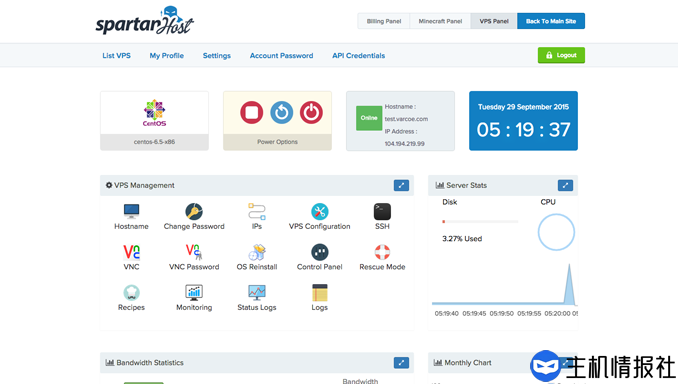
Task: Click the red power off button
Action: tap(311, 112)
